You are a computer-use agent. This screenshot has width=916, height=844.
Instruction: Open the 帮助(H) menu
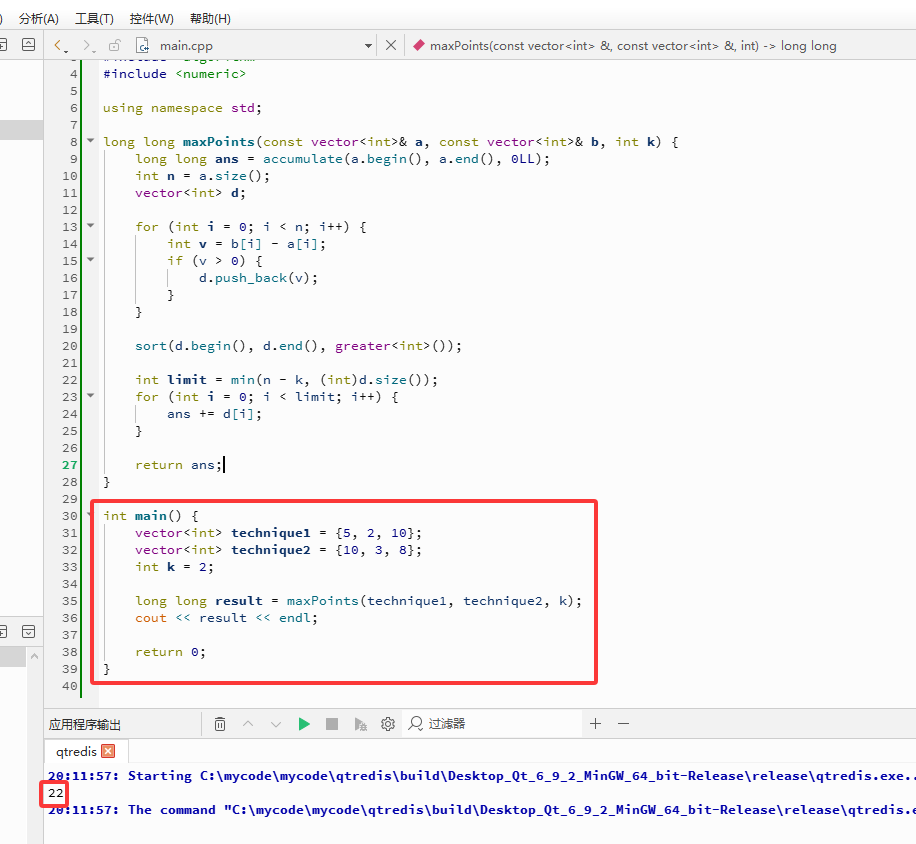coord(210,19)
